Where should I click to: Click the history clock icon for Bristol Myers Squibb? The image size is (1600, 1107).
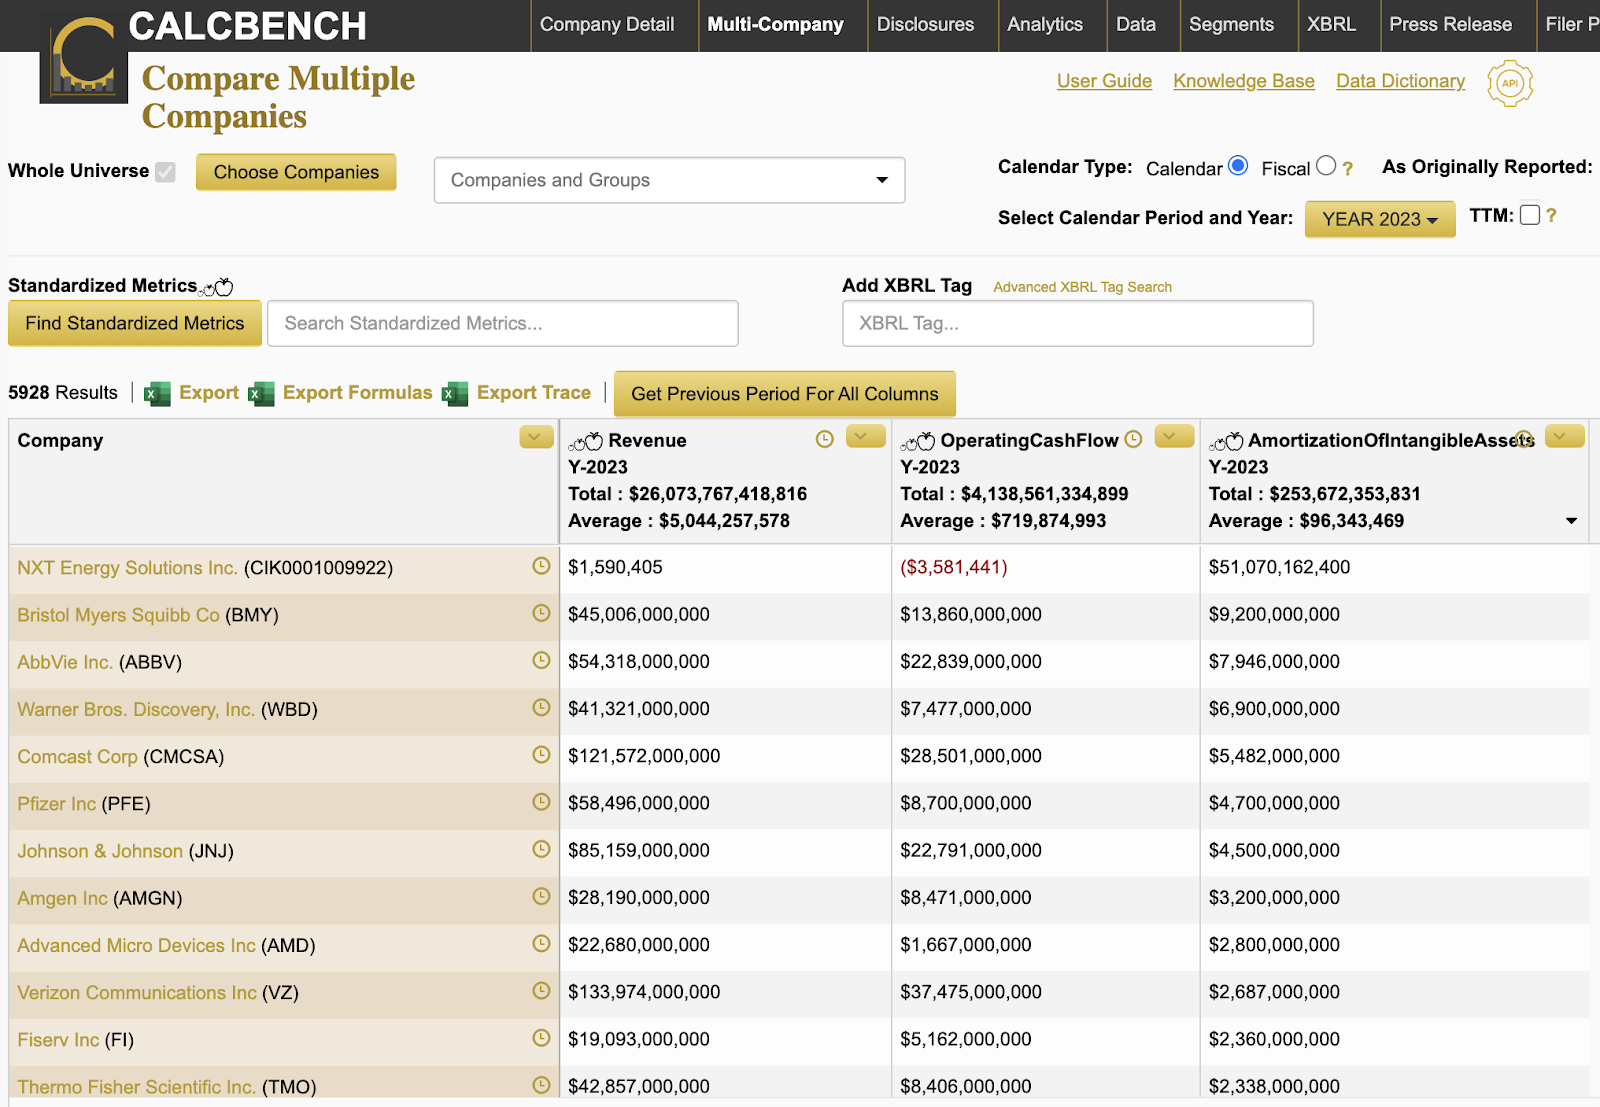[541, 613]
